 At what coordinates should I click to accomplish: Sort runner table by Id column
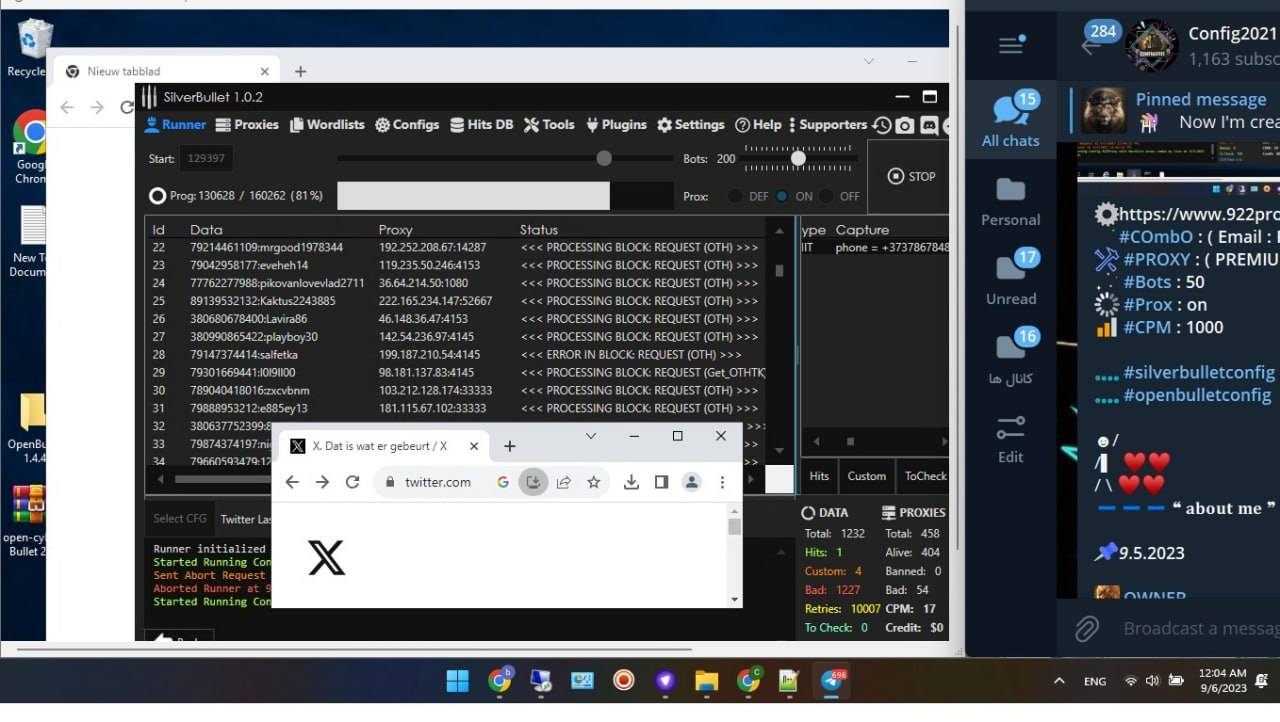click(158, 229)
